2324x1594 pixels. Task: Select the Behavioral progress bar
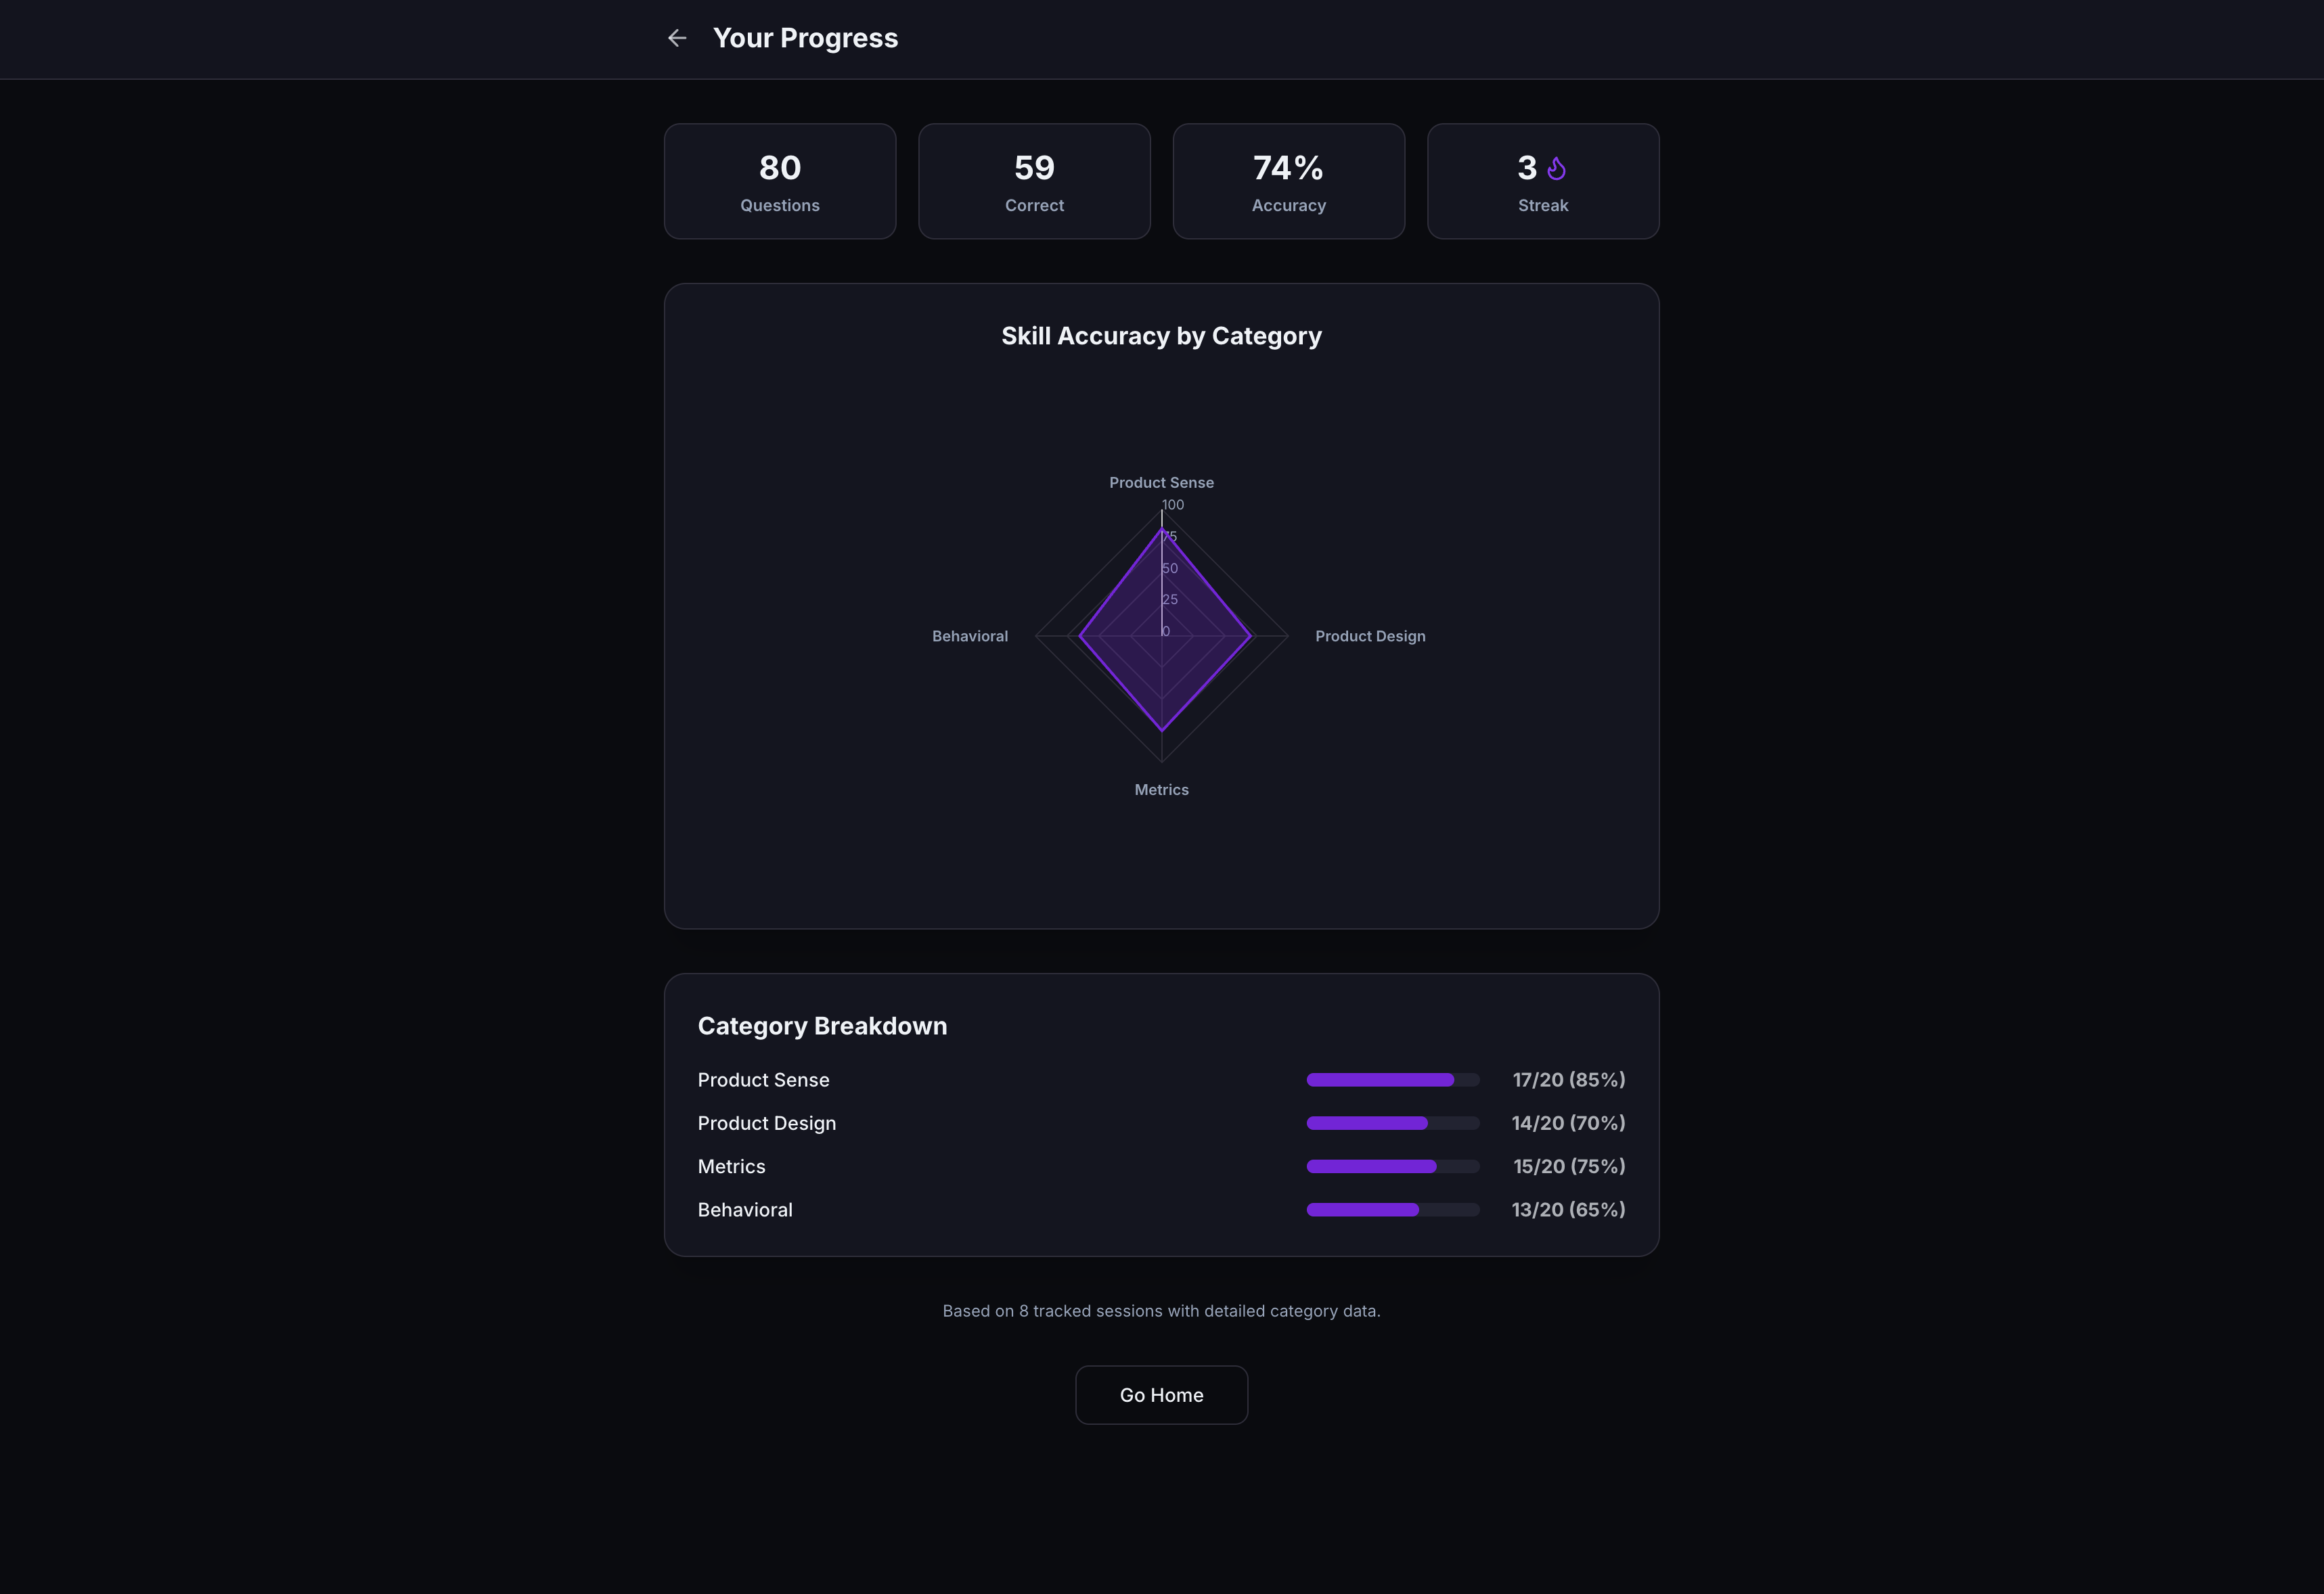1392,1209
